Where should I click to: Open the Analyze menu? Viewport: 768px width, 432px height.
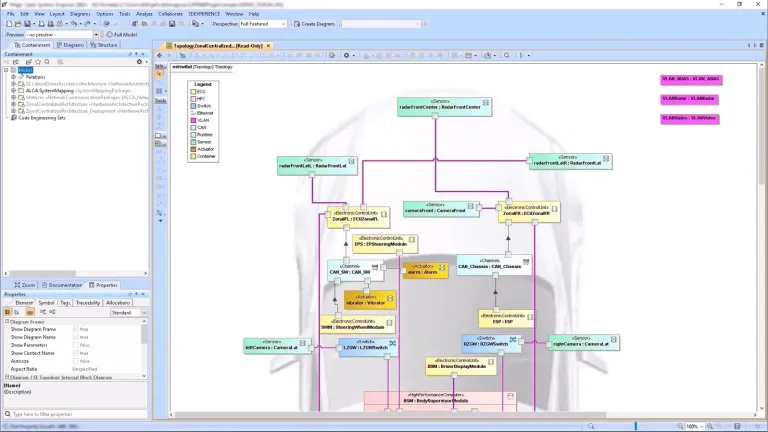(x=144, y=14)
